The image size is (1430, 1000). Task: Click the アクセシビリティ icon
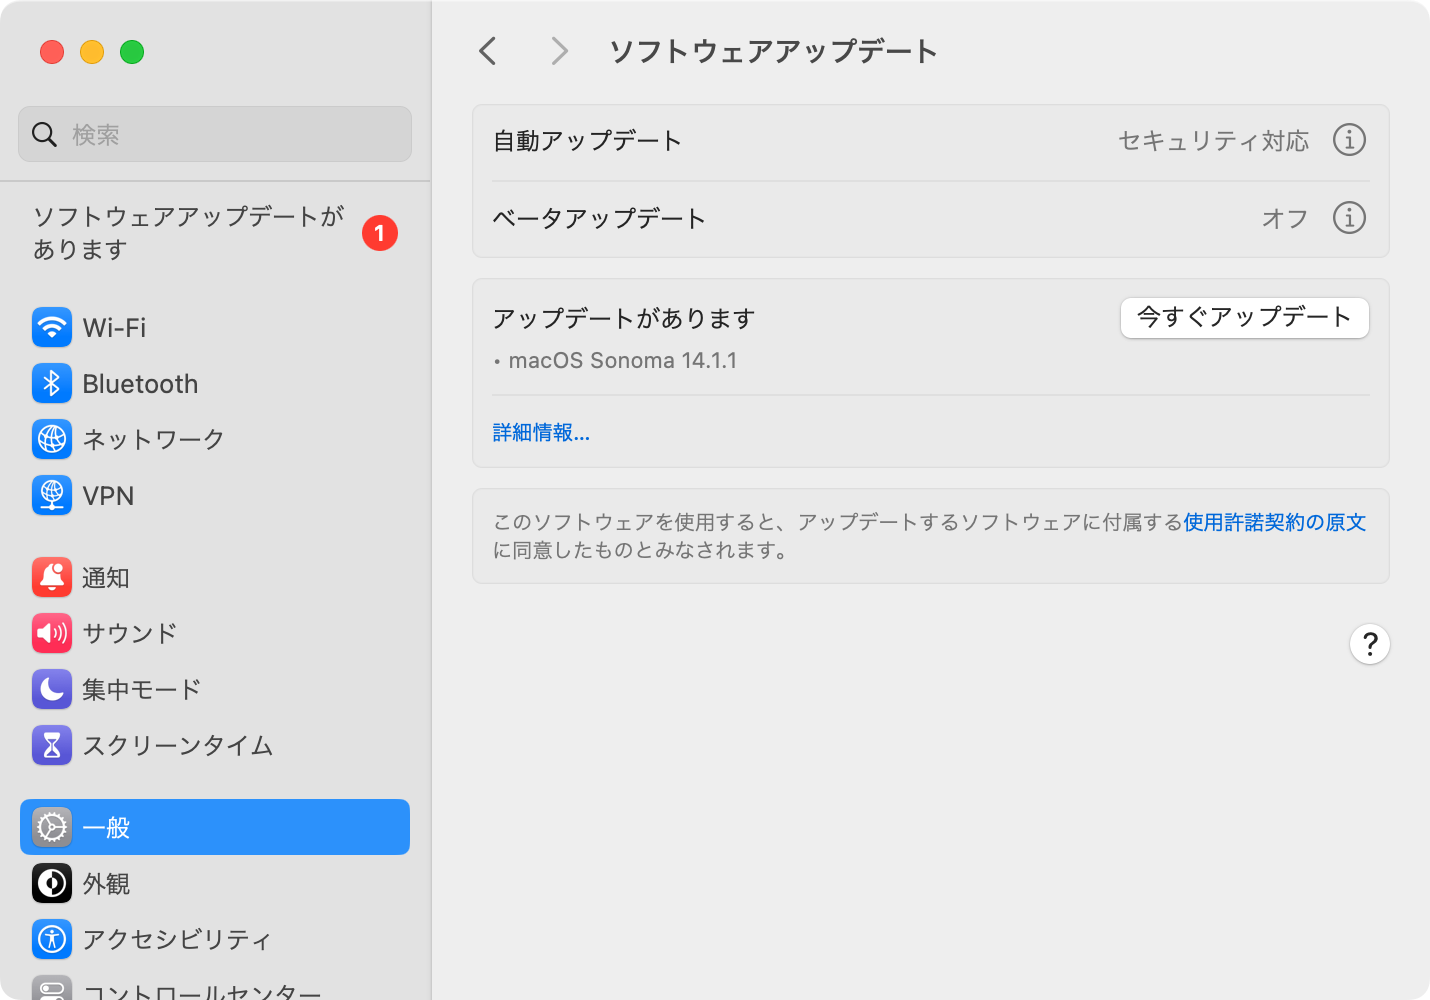pos(52,939)
